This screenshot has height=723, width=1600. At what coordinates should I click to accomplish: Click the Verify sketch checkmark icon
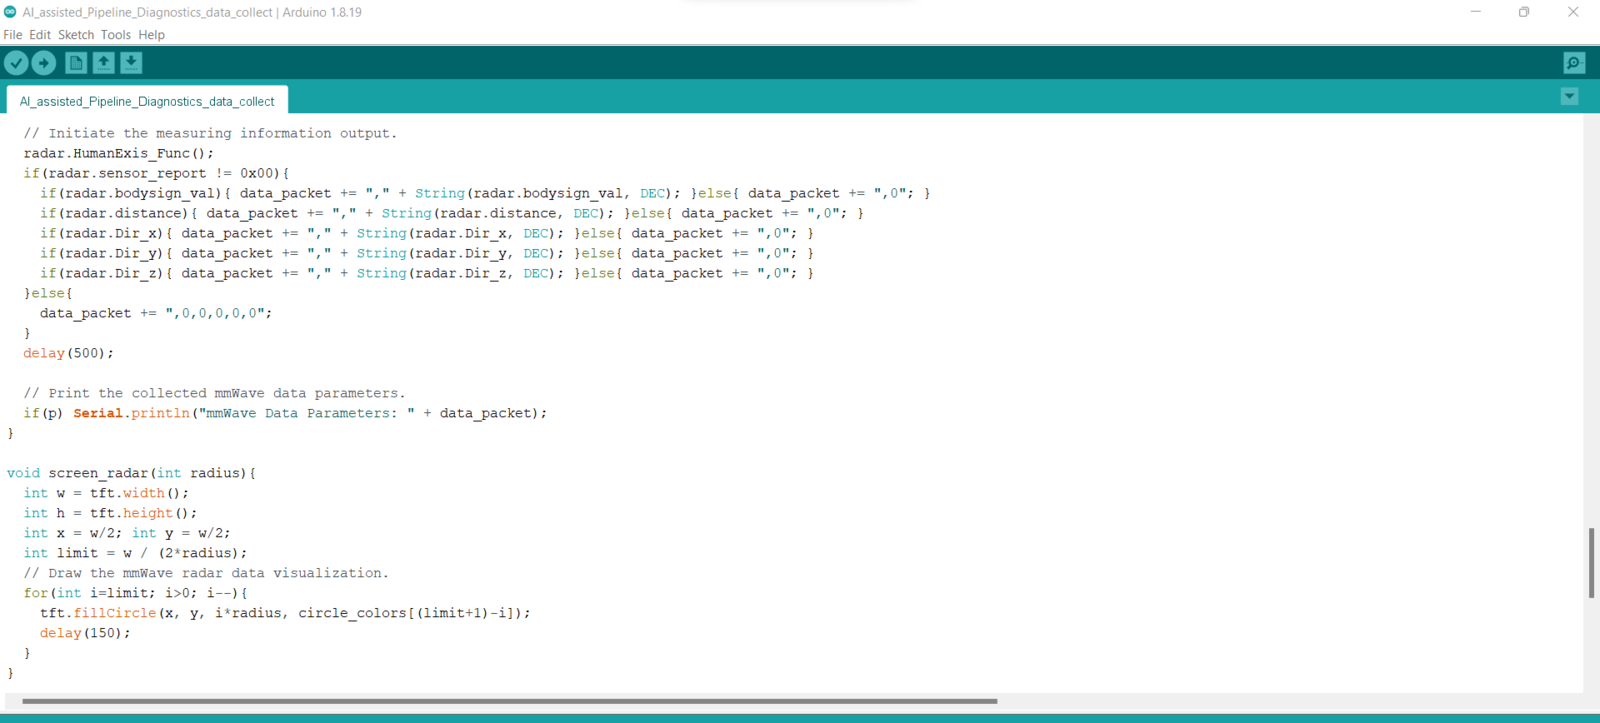tap(16, 63)
